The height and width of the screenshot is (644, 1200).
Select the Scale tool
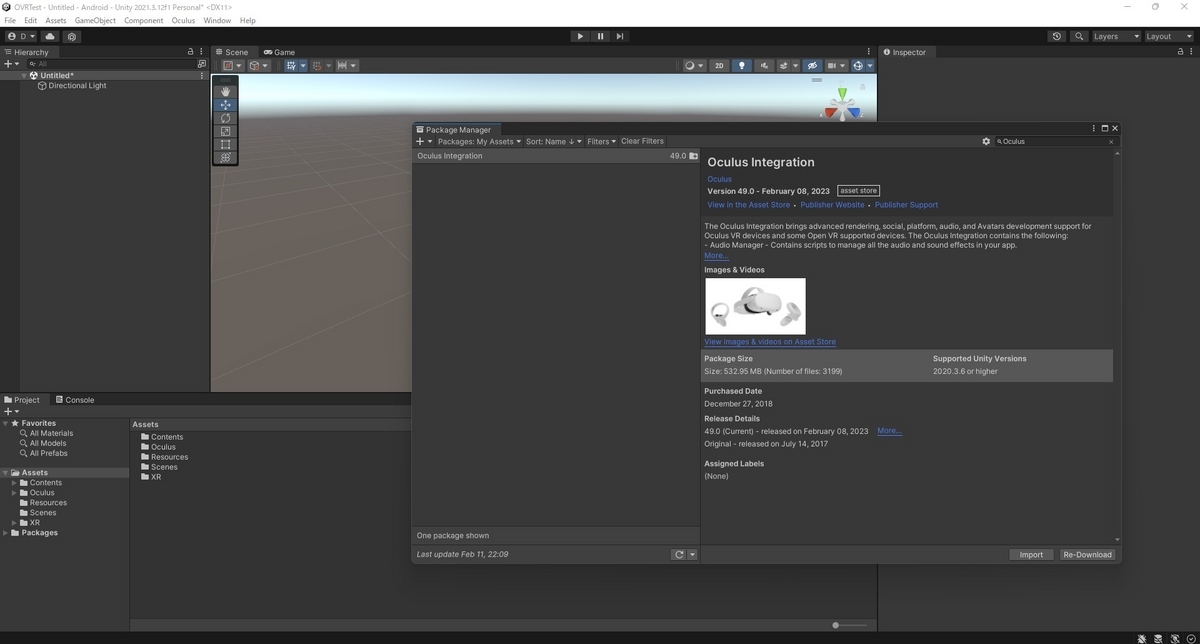pyautogui.click(x=225, y=131)
